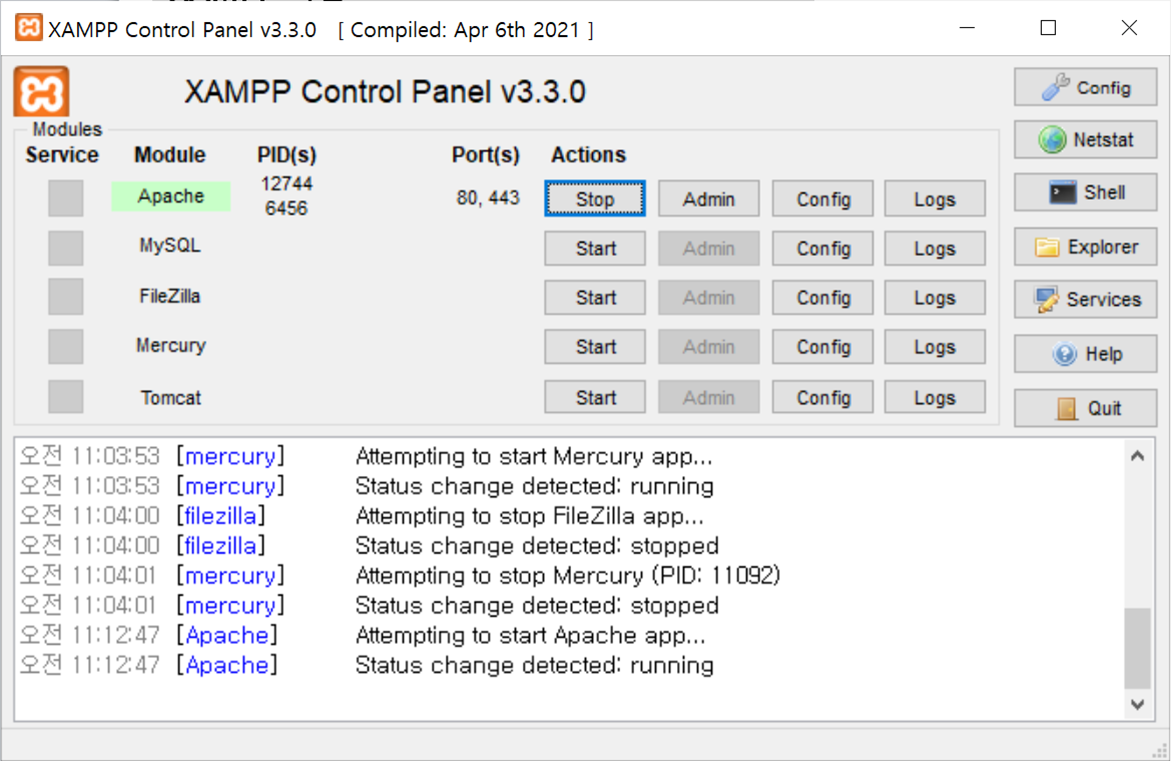This screenshot has width=1171, height=761.
Task: Launch Netstat with globe icon
Action: point(1085,140)
